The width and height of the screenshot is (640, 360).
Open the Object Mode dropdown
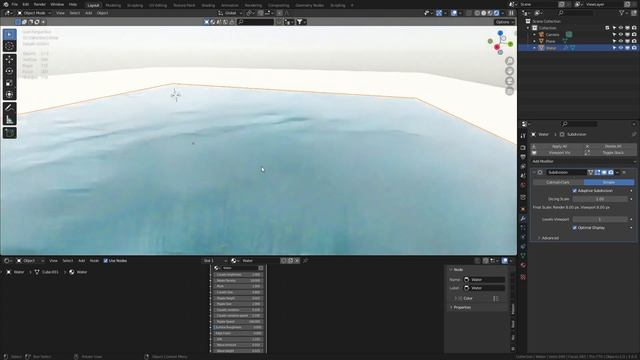[34, 13]
